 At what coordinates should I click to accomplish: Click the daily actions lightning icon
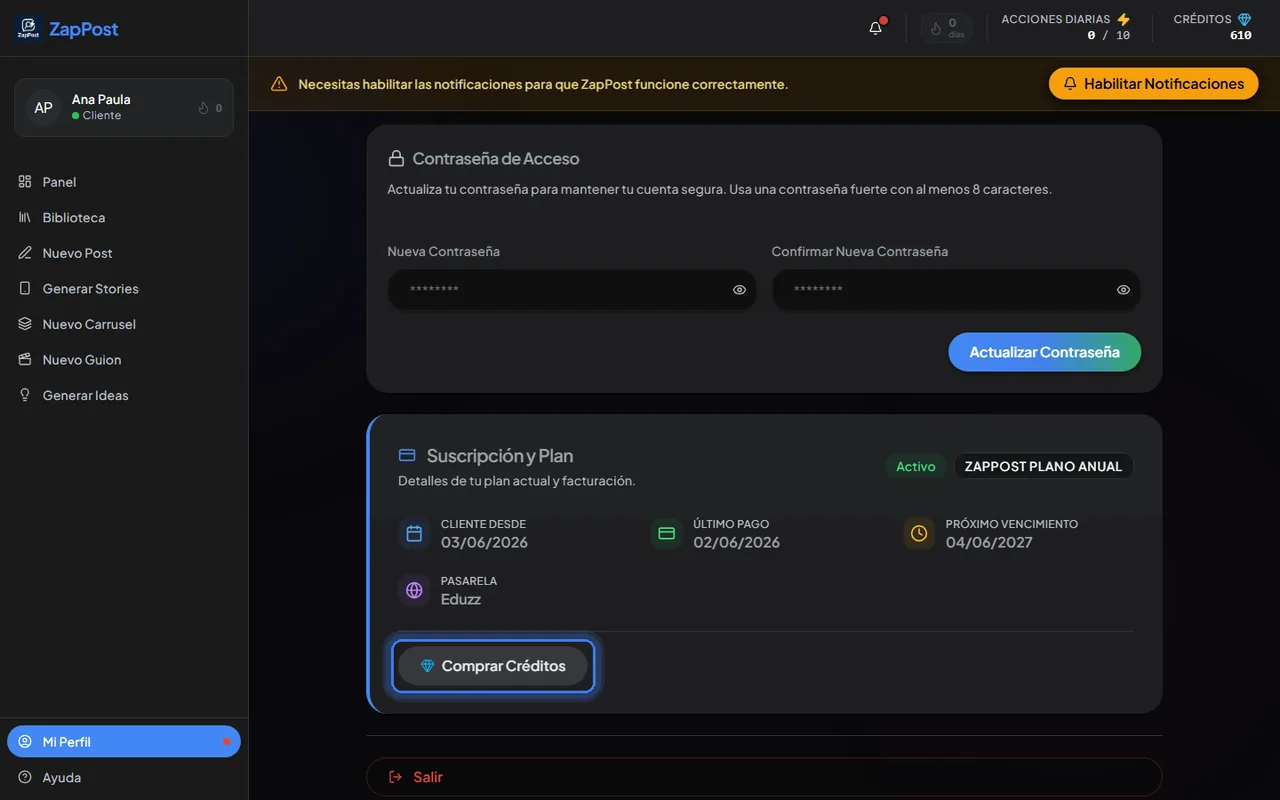pyautogui.click(x=1123, y=19)
